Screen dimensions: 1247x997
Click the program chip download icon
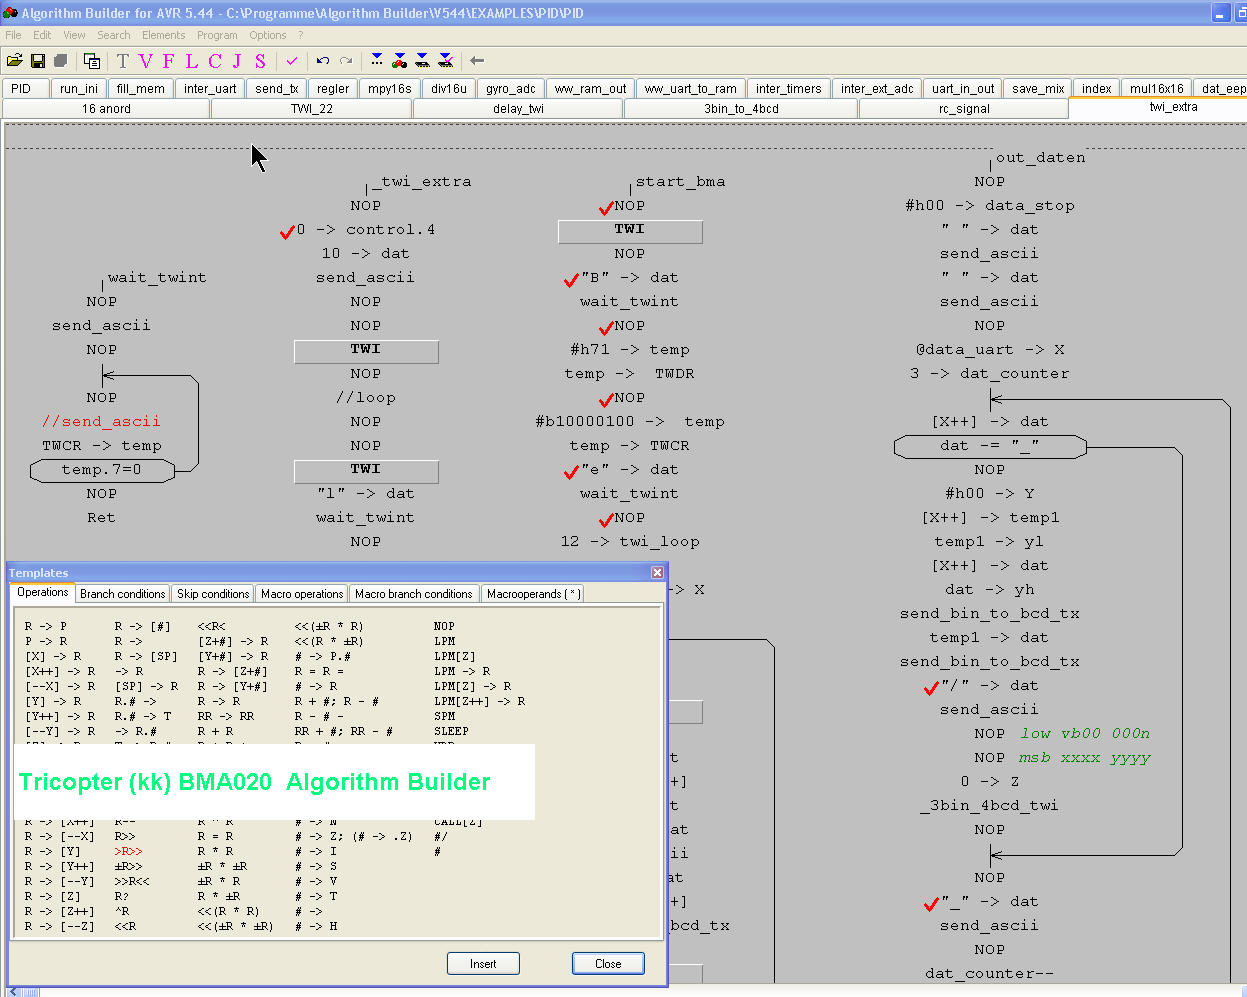tap(423, 61)
